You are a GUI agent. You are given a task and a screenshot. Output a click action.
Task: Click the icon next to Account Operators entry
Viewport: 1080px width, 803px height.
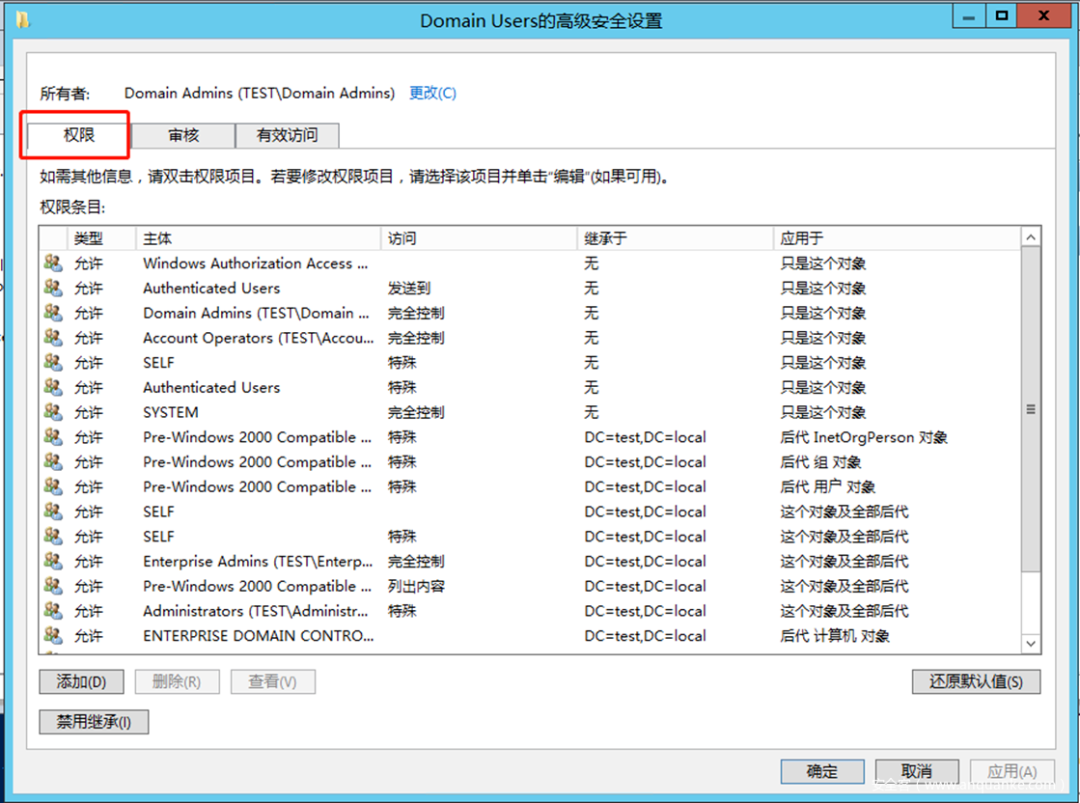[53, 338]
